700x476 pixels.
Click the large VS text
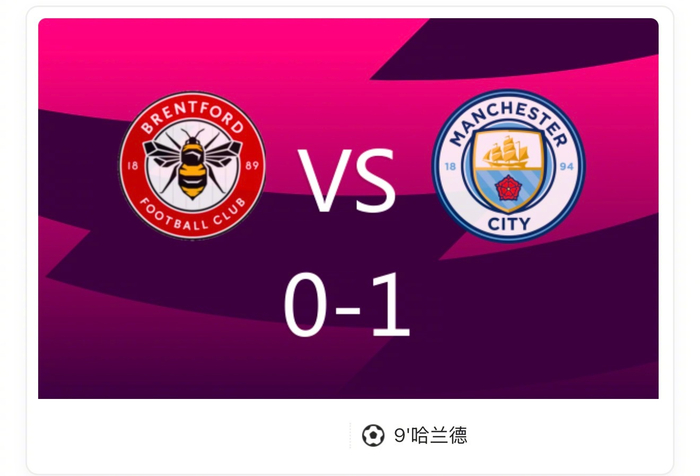[x=347, y=181]
